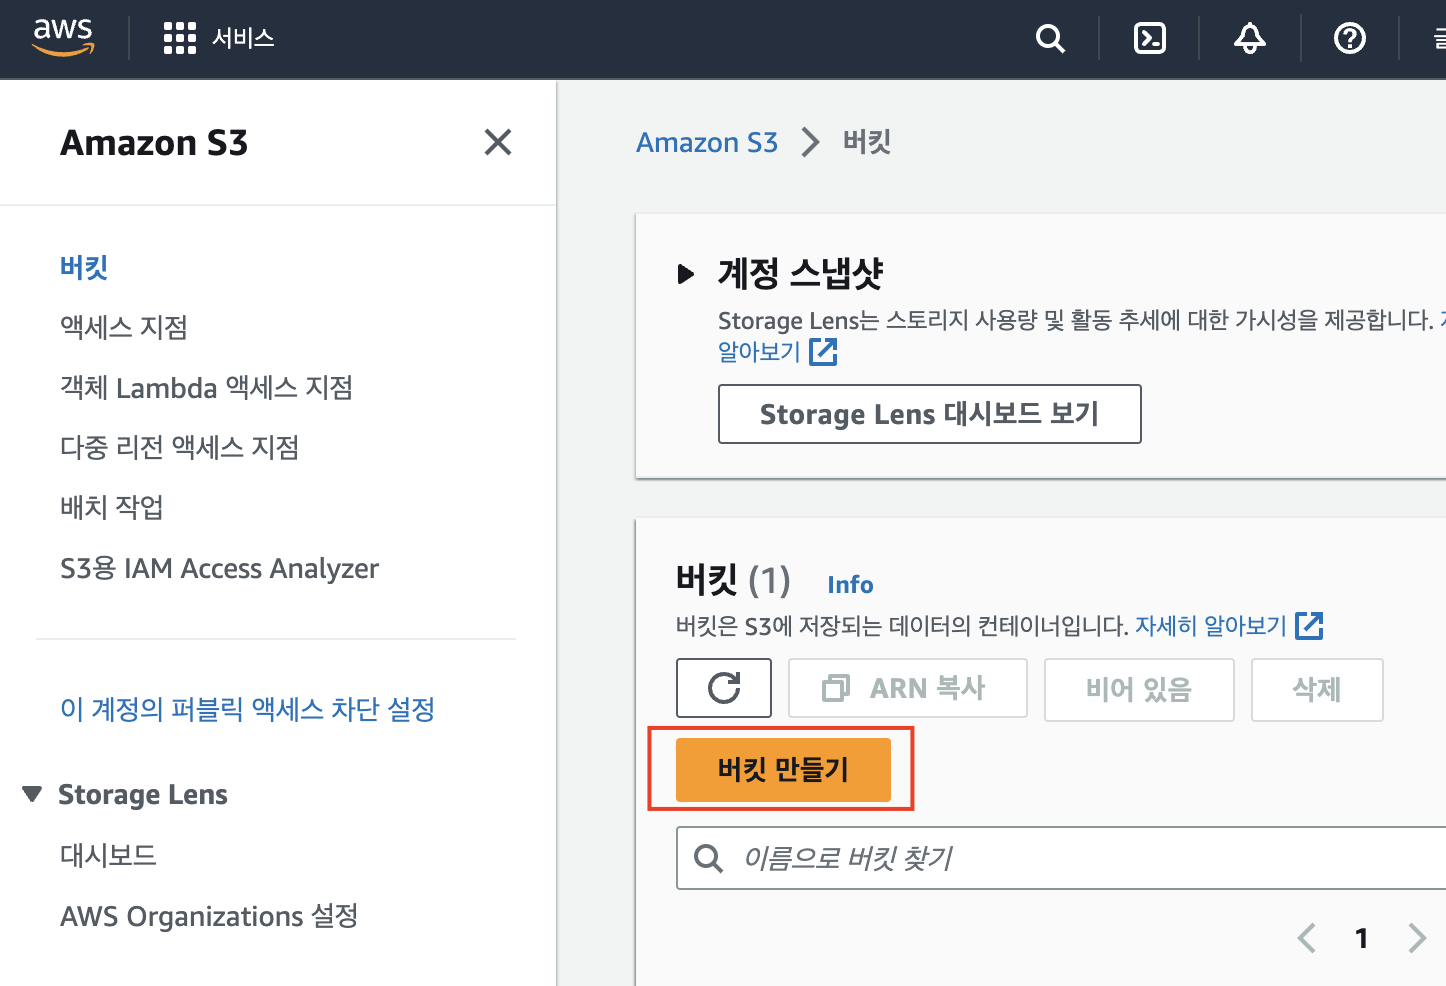Launch CloudShell terminal icon
The width and height of the screenshot is (1446, 986).
pos(1150,39)
